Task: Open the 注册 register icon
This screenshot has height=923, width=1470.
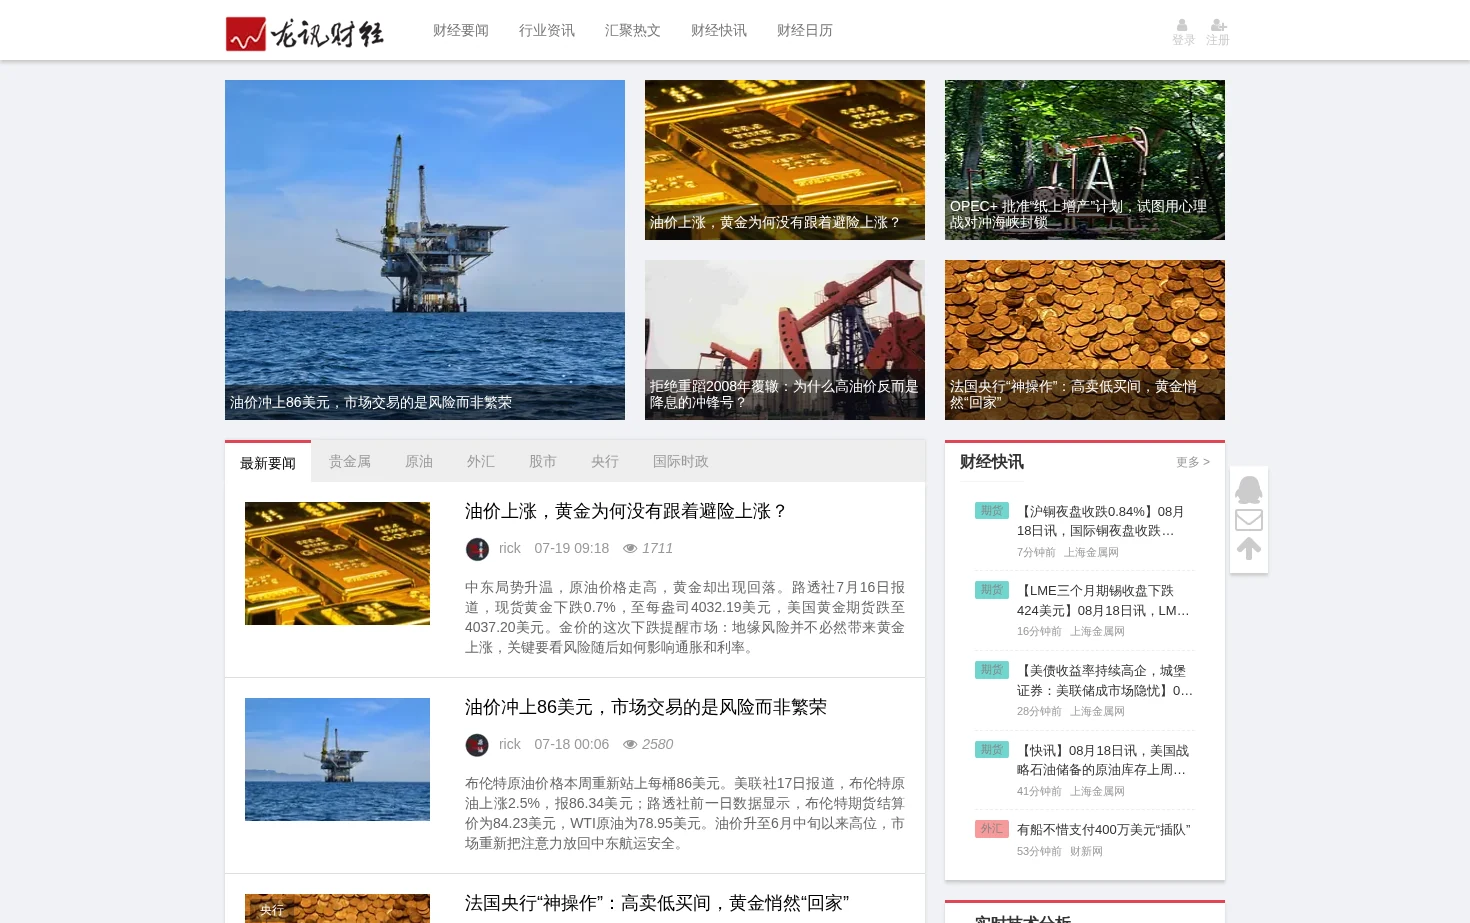Action: coord(1218,32)
